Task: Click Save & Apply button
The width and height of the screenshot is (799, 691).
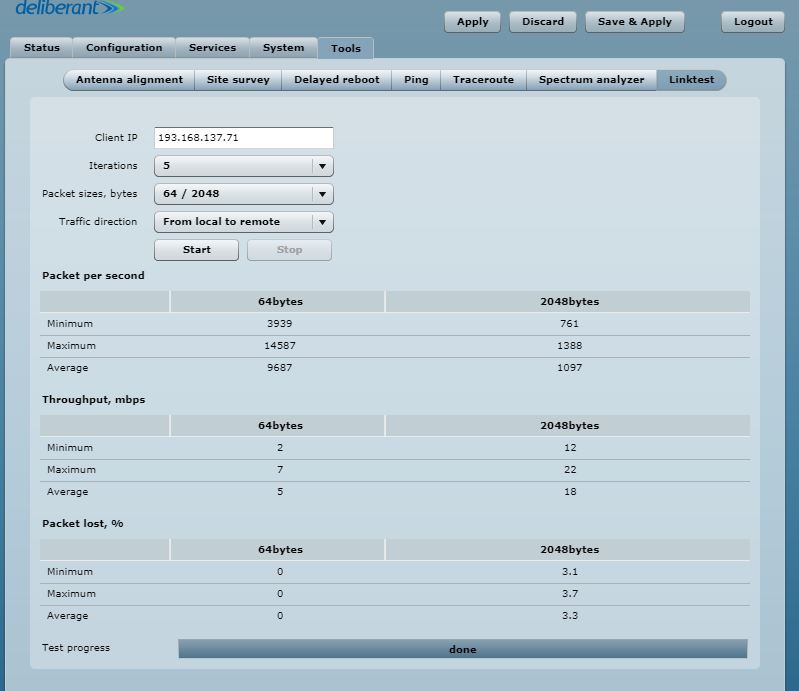Action: pyautogui.click(x=635, y=22)
